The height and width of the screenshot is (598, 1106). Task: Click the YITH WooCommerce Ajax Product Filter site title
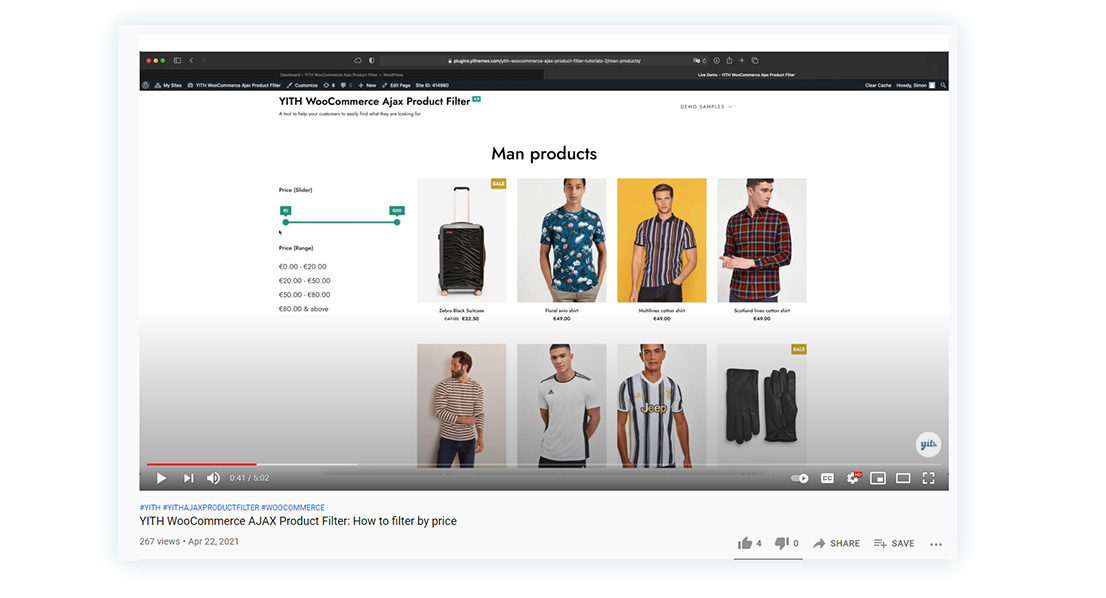pos(375,102)
